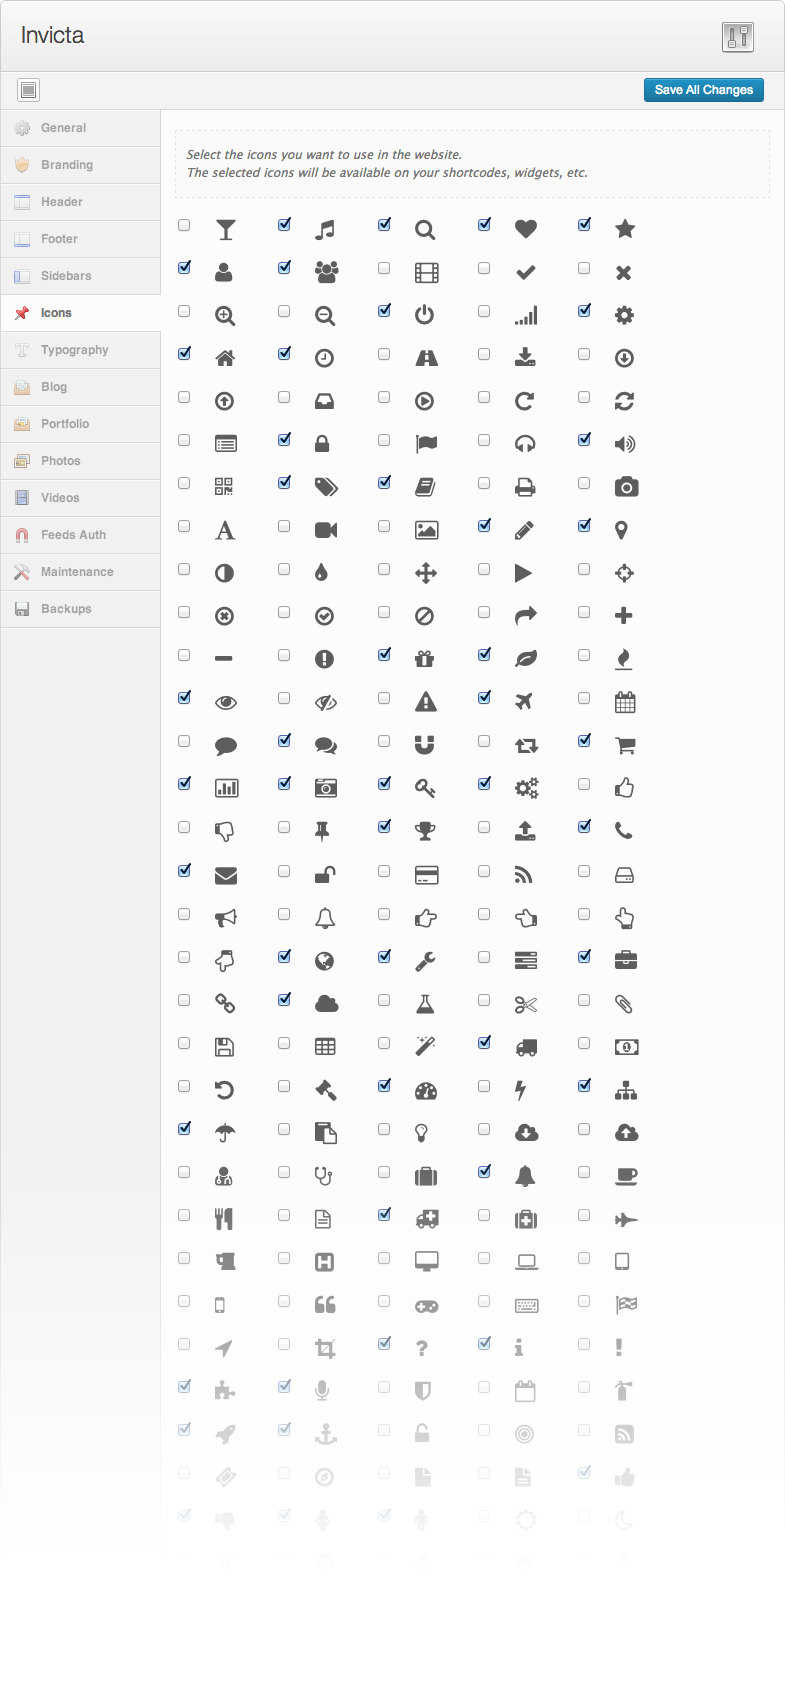The width and height of the screenshot is (785, 1707).
Task: Click the music note icon
Action: [x=325, y=230]
